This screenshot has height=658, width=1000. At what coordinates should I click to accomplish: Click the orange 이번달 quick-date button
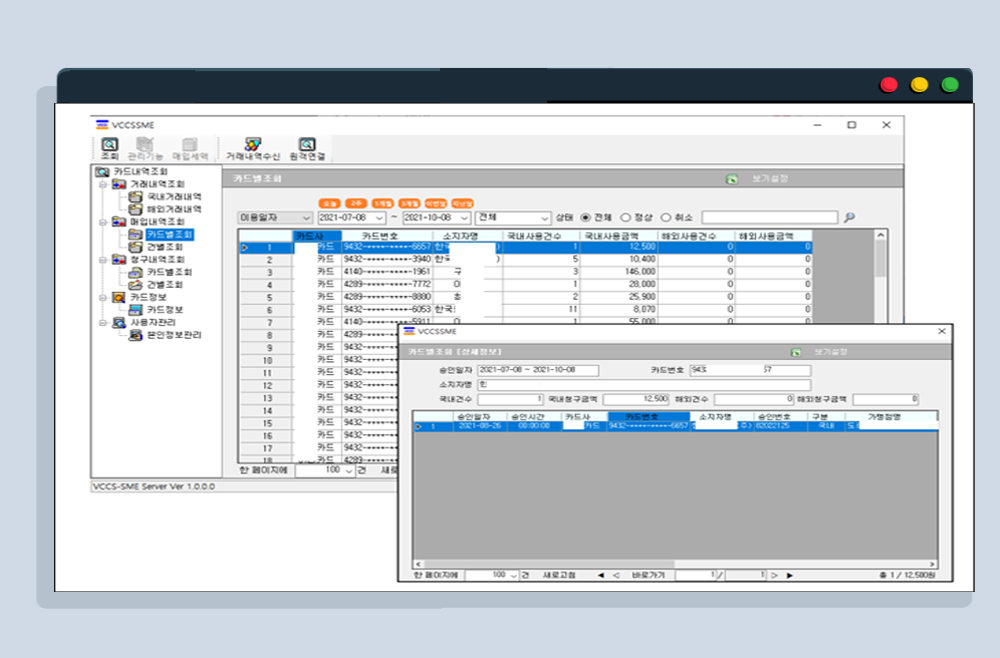(x=436, y=203)
